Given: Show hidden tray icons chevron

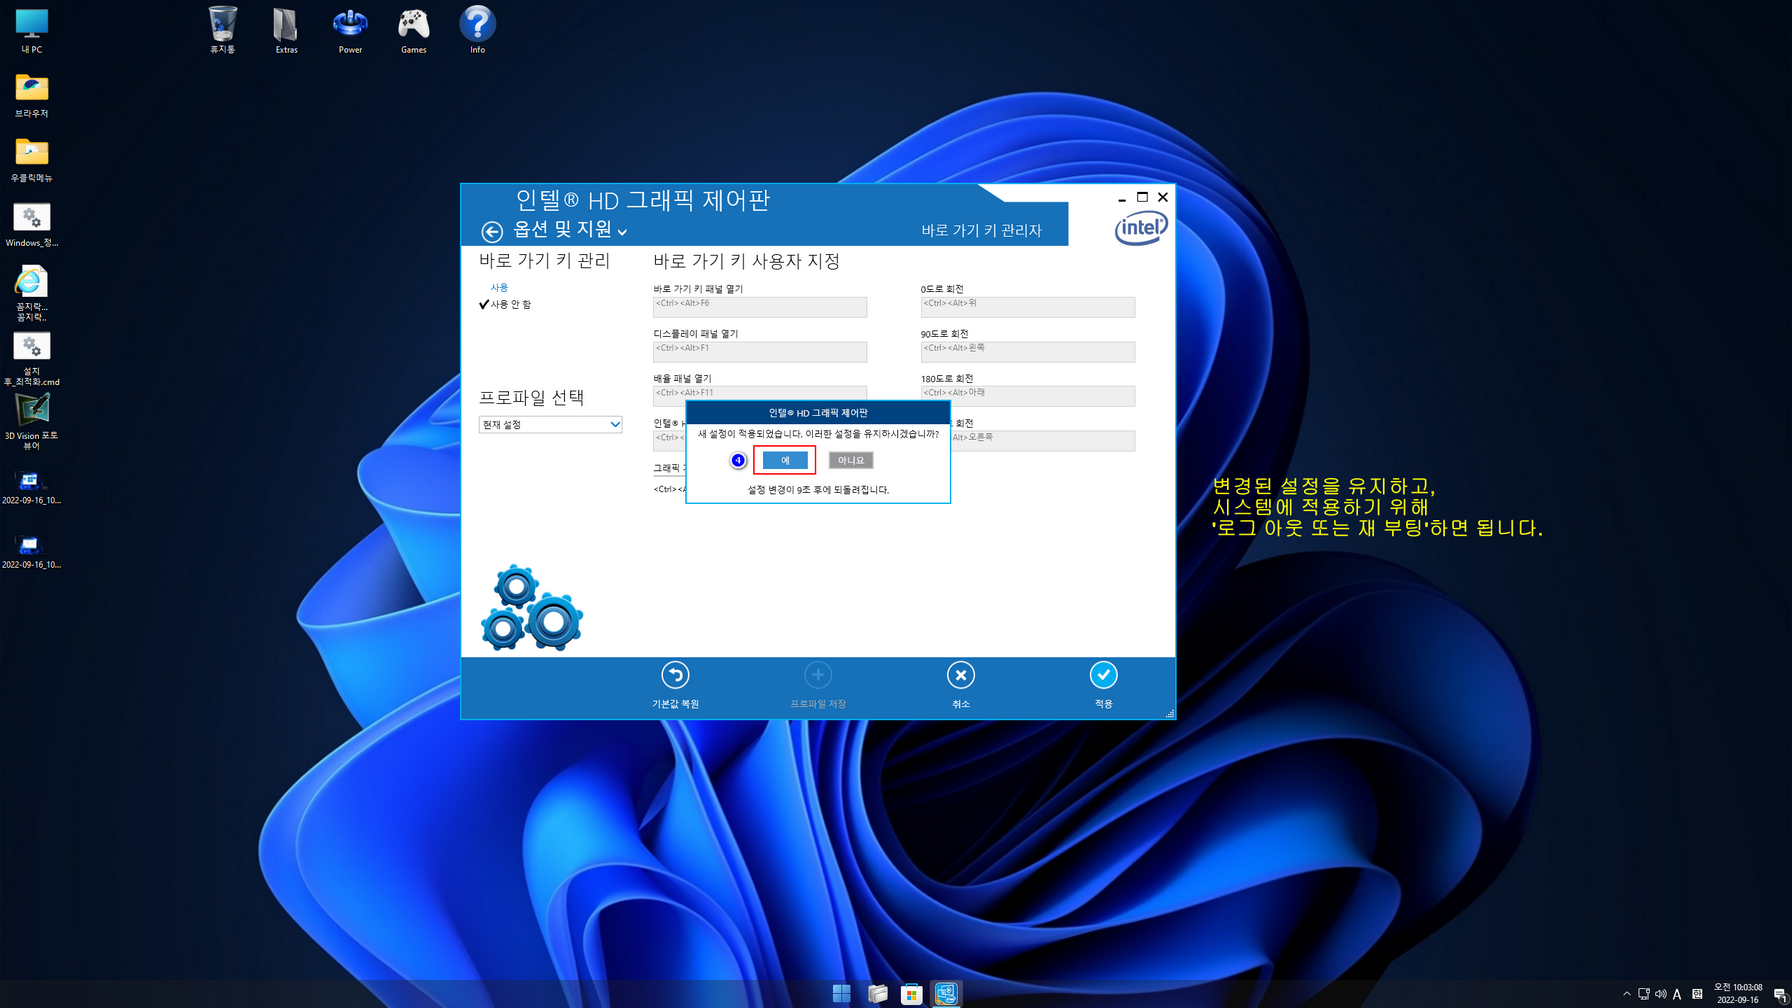Looking at the screenshot, I should 1626,994.
